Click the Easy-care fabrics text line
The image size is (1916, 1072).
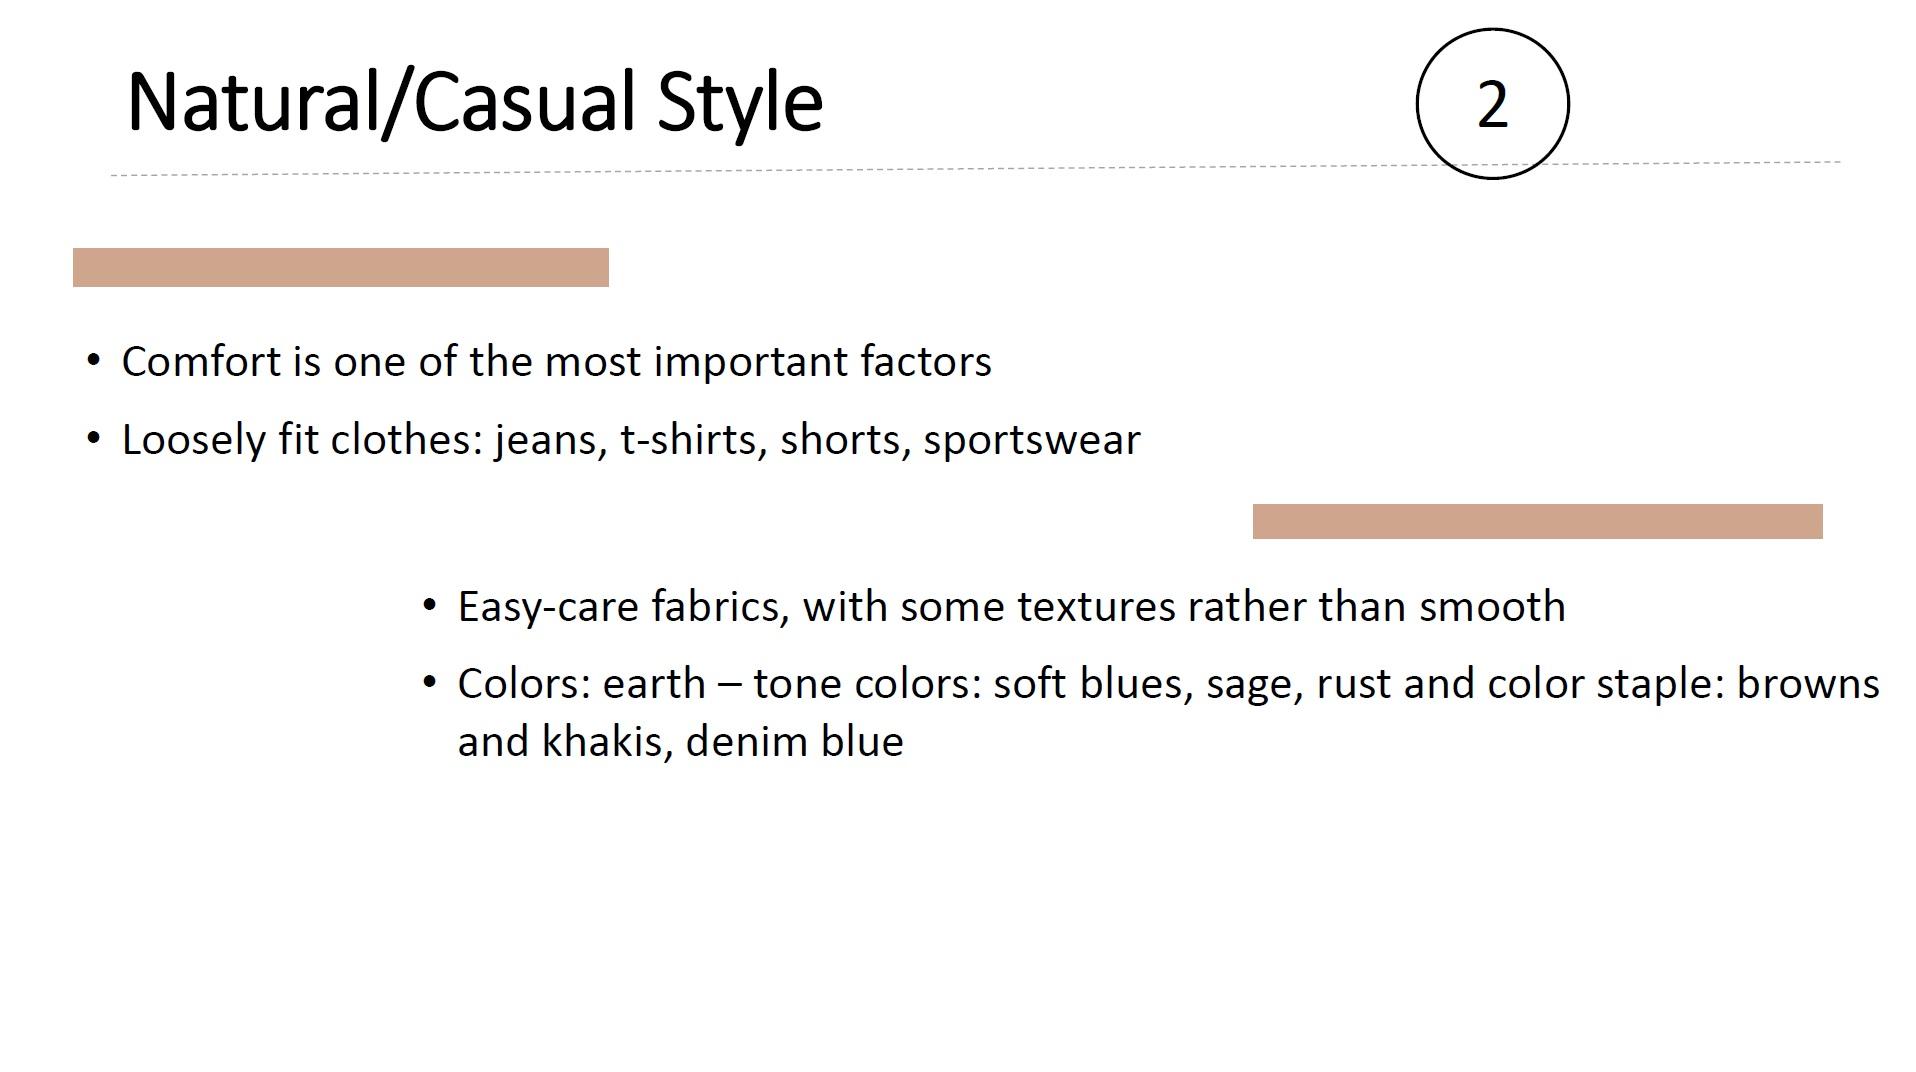pyautogui.click(x=1011, y=607)
